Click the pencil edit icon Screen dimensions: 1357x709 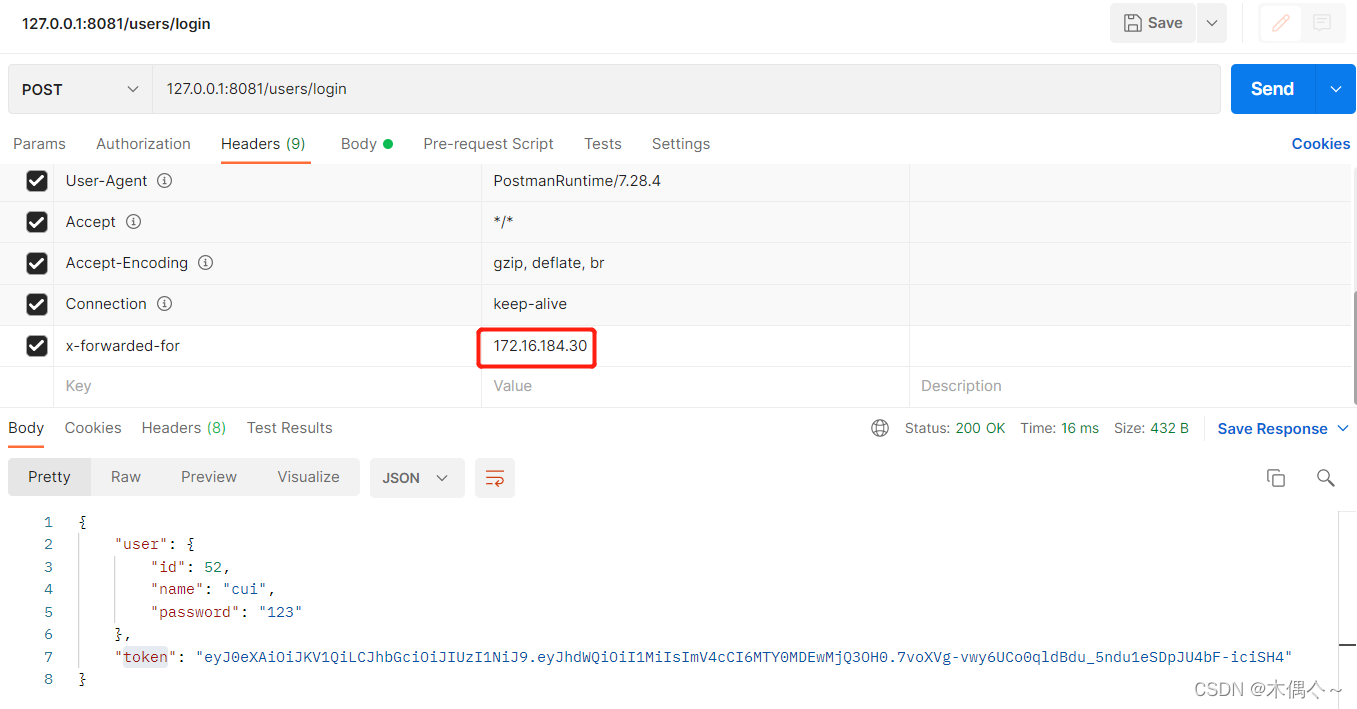pos(1280,23)
